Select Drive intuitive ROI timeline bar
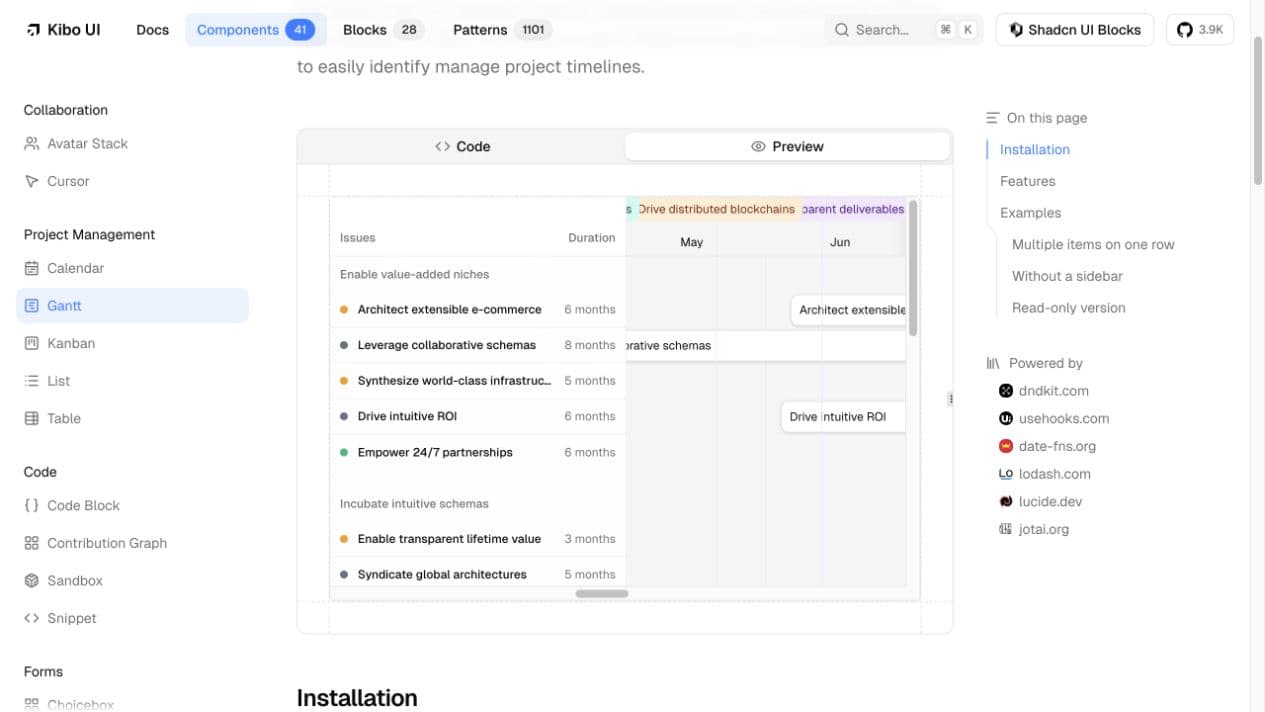The height and width of the screenshot is (712, 1265). click(x=843, y=417)
